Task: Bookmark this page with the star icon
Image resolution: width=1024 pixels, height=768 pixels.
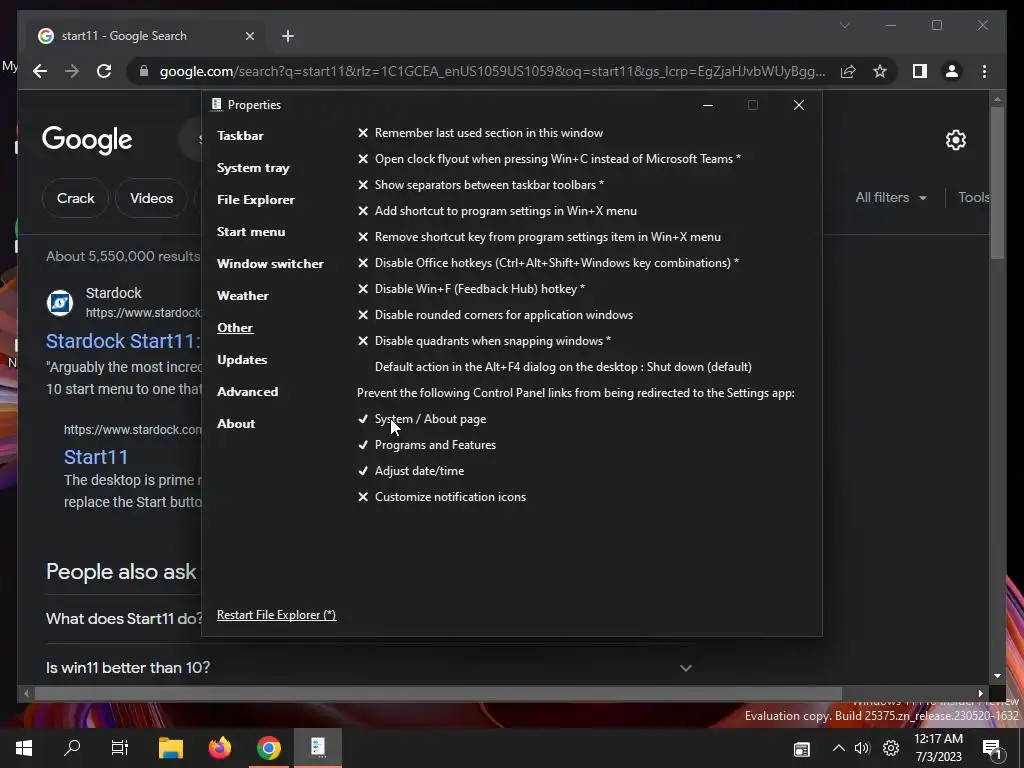Action: 880,71
